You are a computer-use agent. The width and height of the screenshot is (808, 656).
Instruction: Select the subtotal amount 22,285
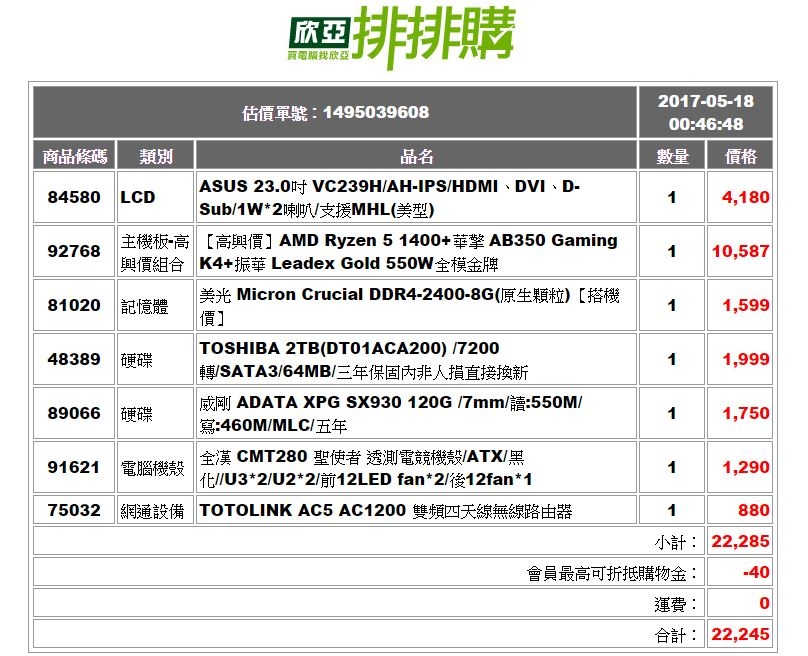coord(740,542)
